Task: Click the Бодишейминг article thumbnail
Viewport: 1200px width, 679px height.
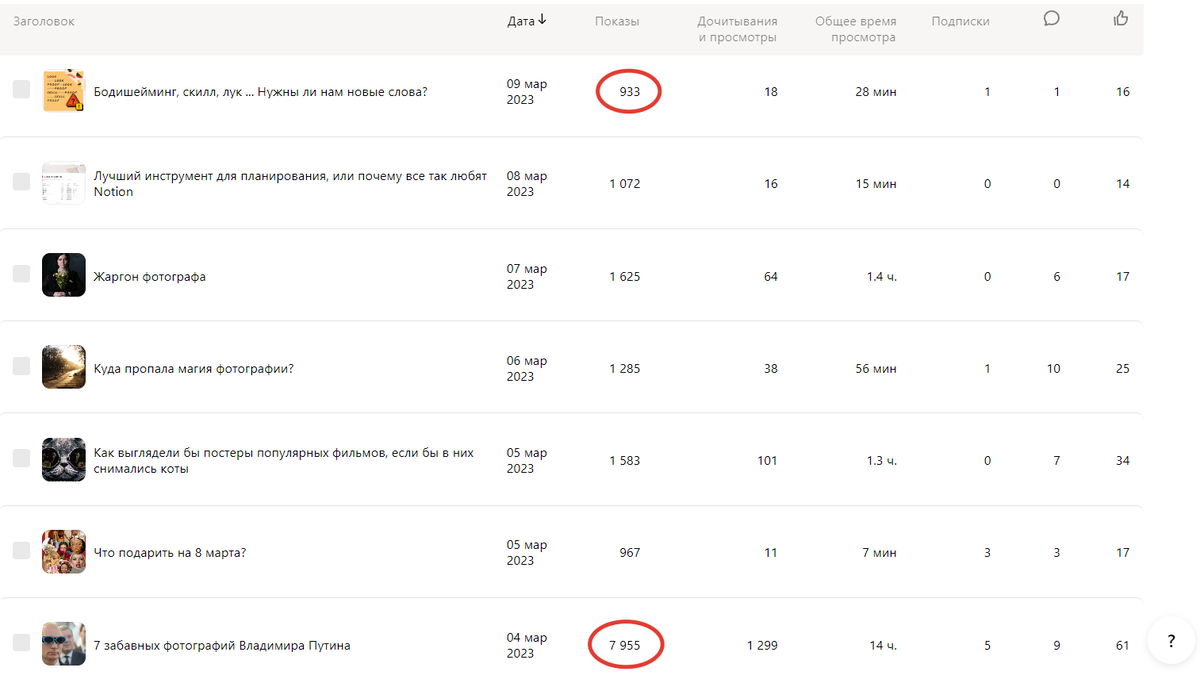Action: click(64, 91)
